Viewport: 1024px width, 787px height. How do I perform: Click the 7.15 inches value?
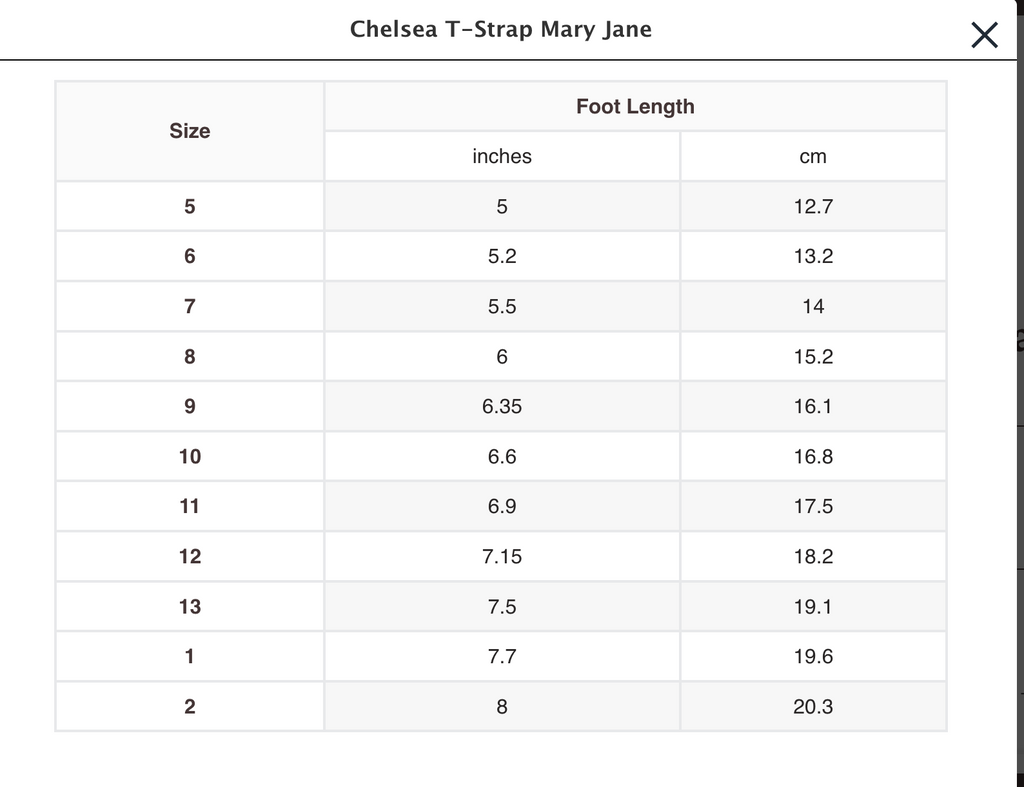coord(502,557)
